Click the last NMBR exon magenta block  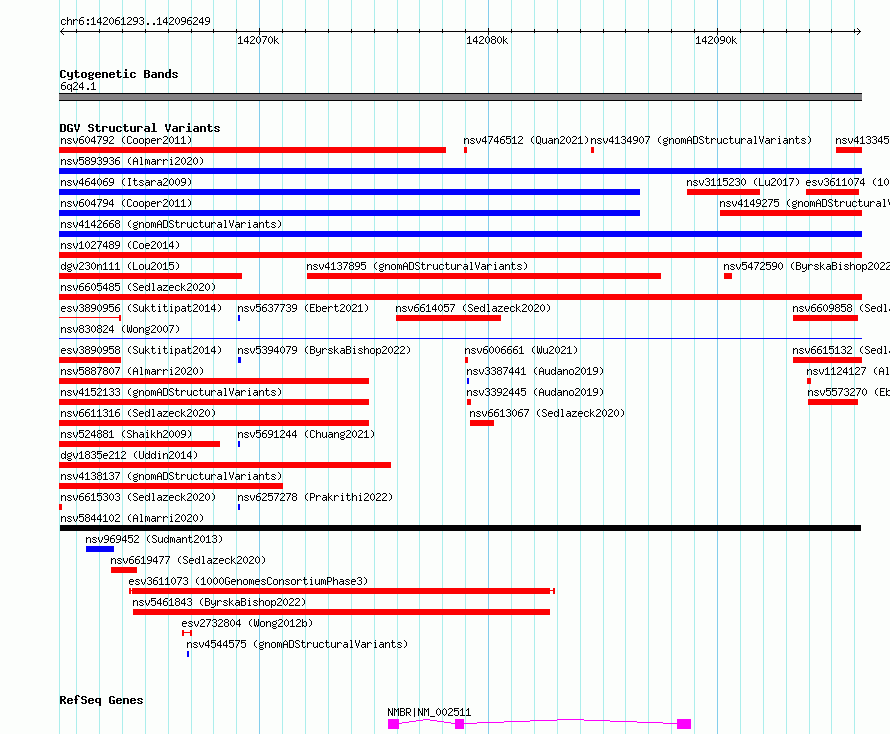(684, 724)
